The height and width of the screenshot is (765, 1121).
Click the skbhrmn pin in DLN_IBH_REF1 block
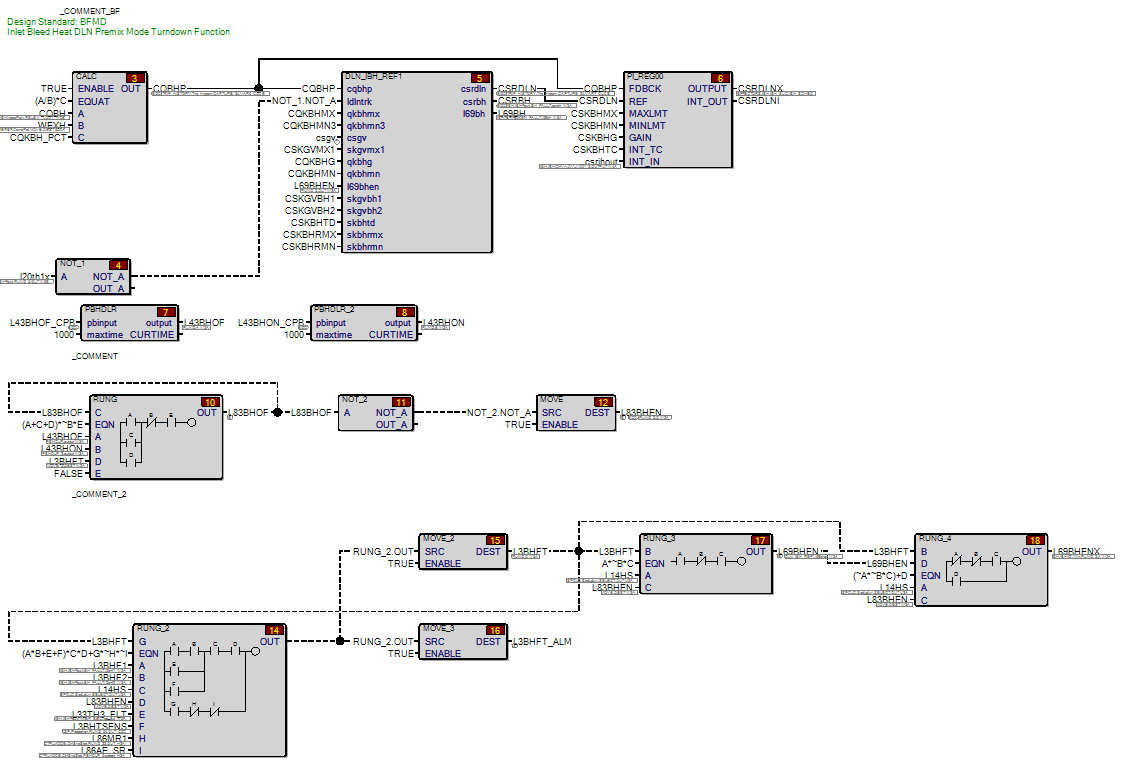(x=364, y=247)
